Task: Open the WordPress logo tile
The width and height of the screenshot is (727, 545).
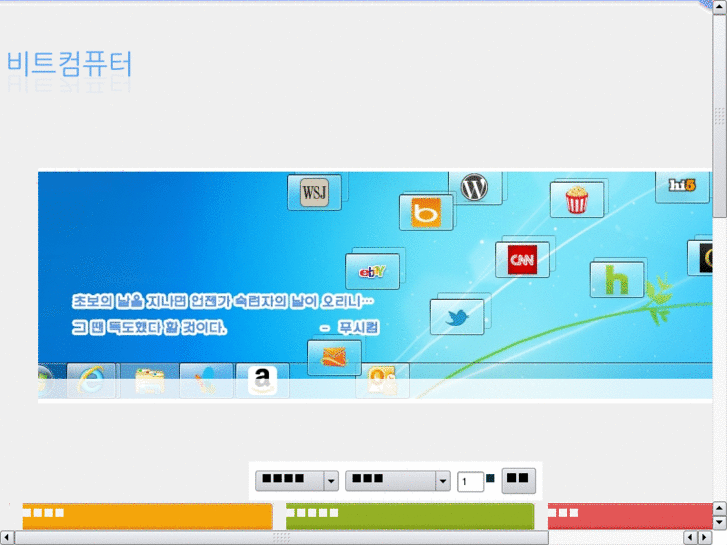Action: point(474,187)
